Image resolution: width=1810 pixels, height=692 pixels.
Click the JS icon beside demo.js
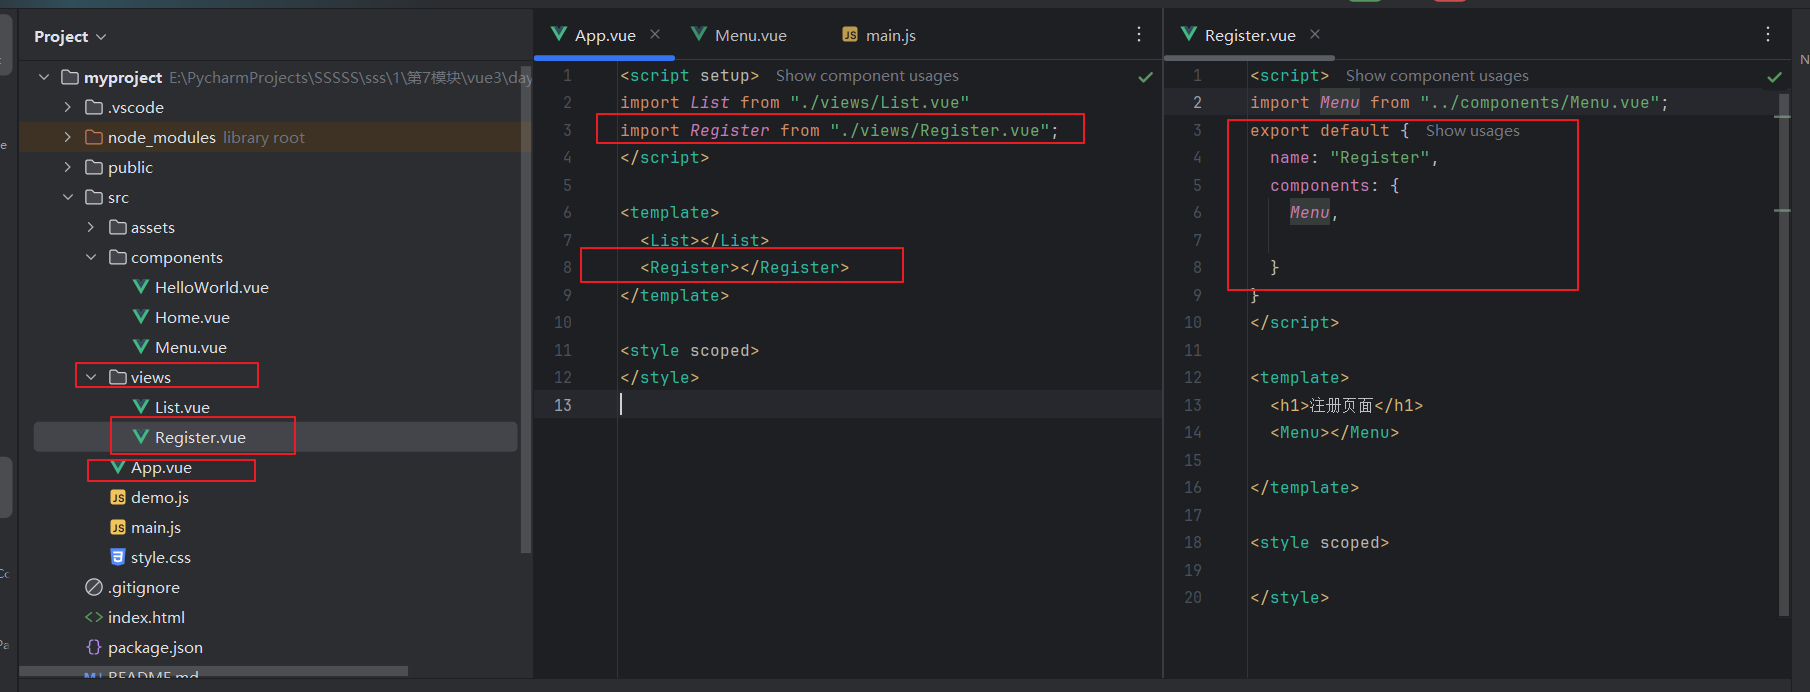point(118,497)
